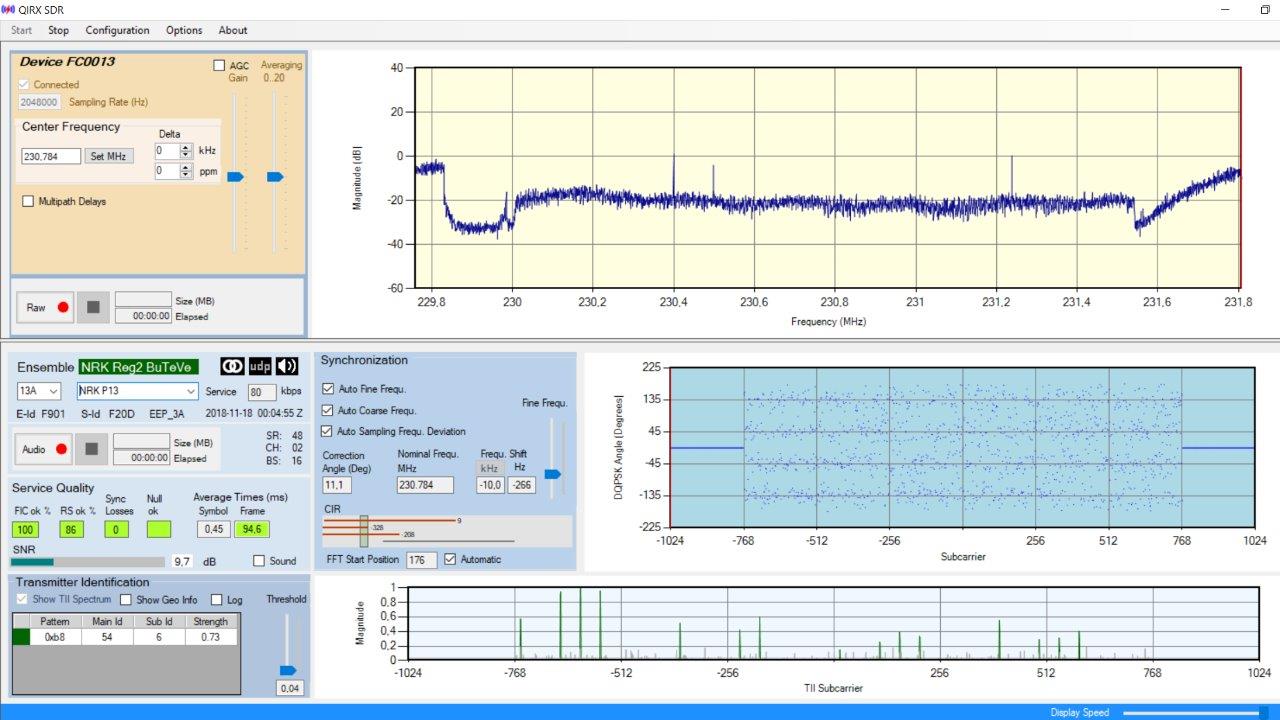Enable Multipath Delays checkbox
This screenshot has width=1280, height=720.
coord(28,201)
